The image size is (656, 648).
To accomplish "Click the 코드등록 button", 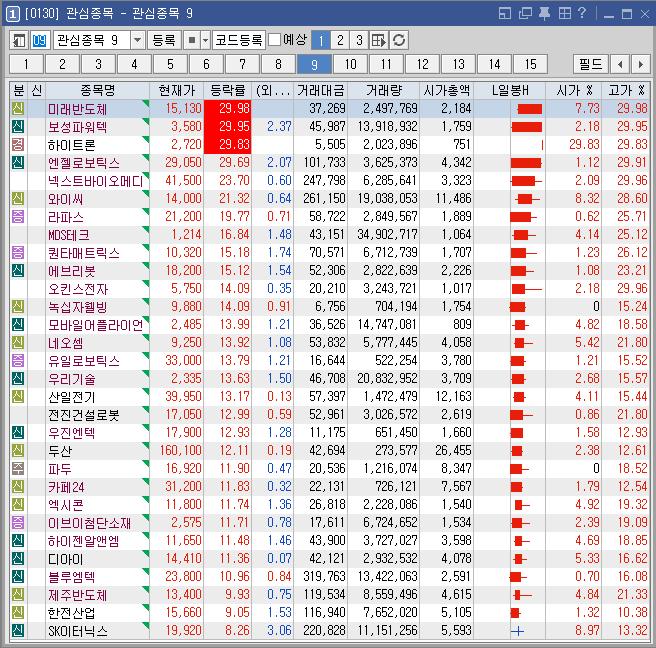I will [238, 41].
